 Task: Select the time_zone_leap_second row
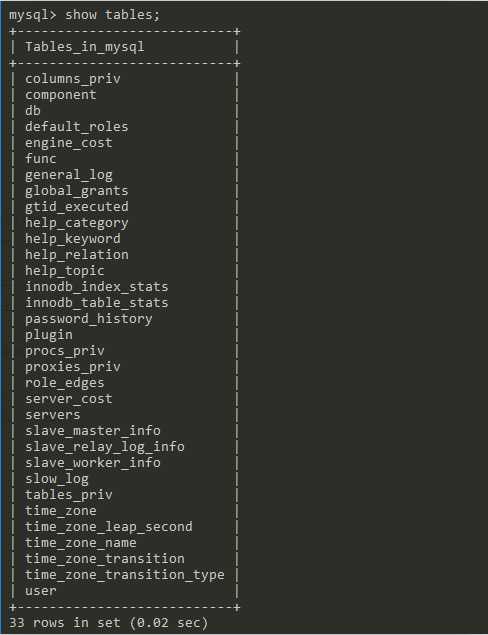coord(109,527)
